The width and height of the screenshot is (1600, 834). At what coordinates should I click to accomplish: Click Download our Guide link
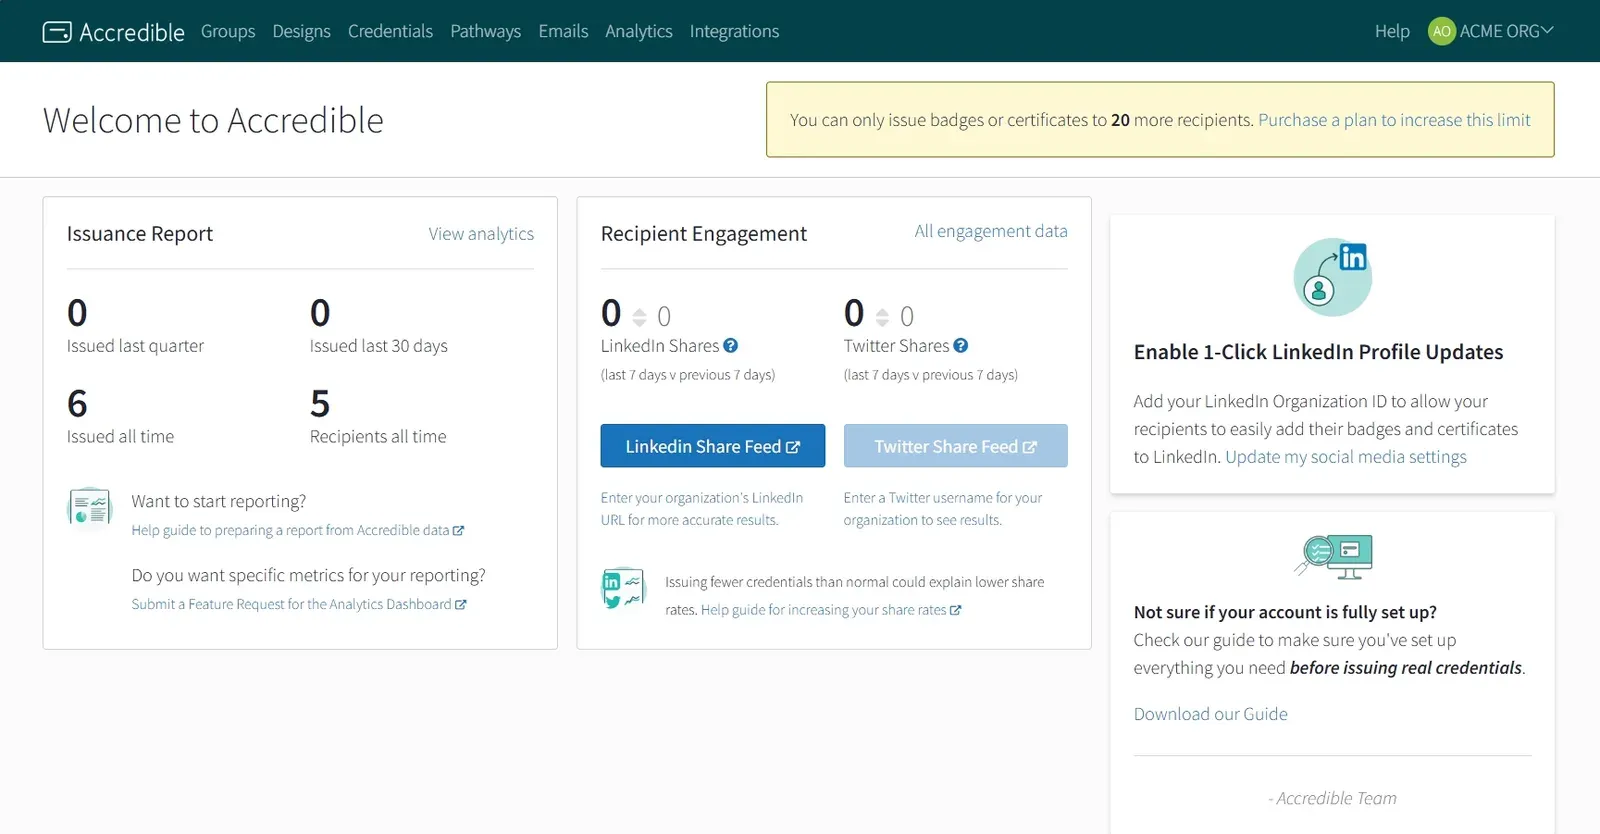1211,714
